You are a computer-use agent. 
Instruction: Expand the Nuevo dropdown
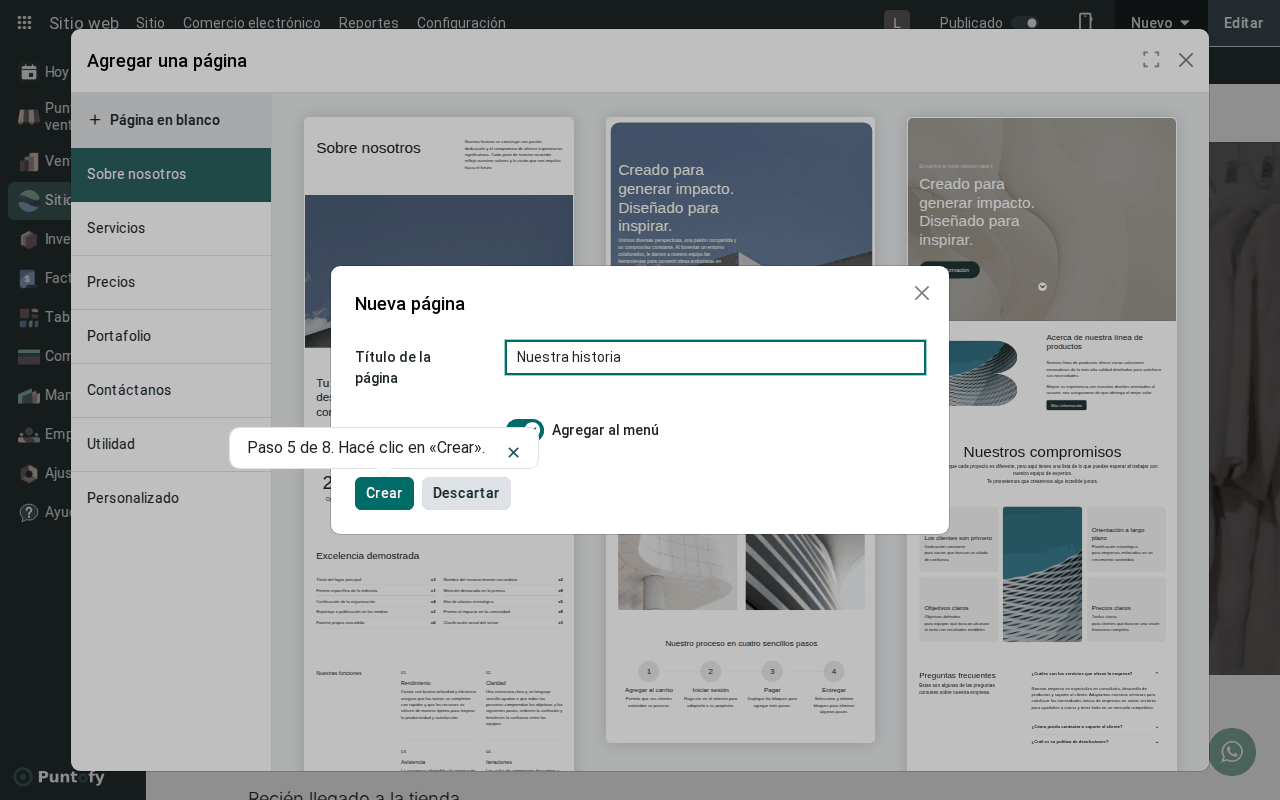[x=1160, y=22]
